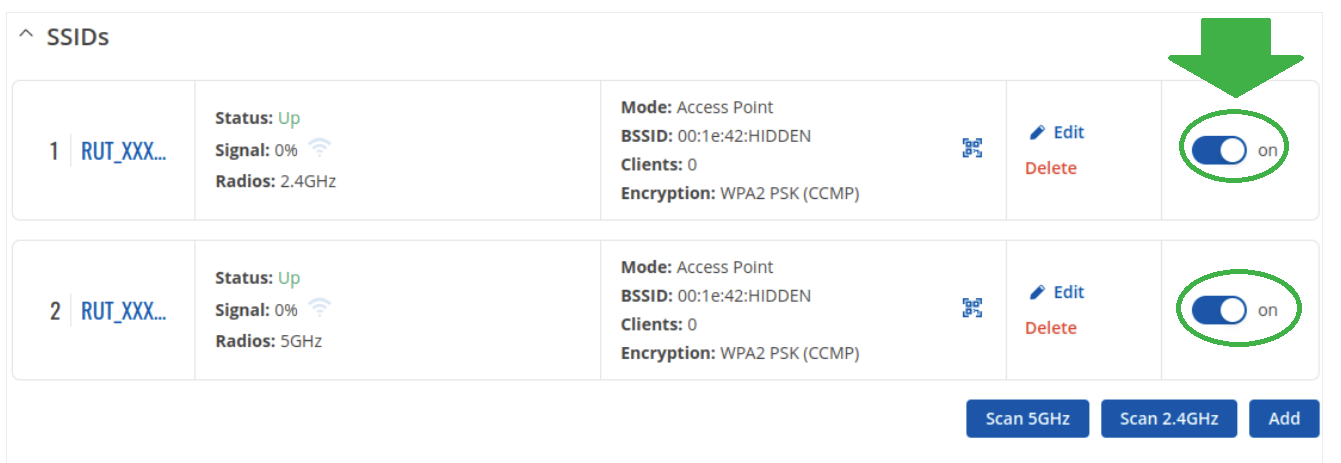Click the Edit pencil icon for the 2.4GHz SSID
Screen dimensions: 1341x463
pyautogui.click(x=1038, y=132)
